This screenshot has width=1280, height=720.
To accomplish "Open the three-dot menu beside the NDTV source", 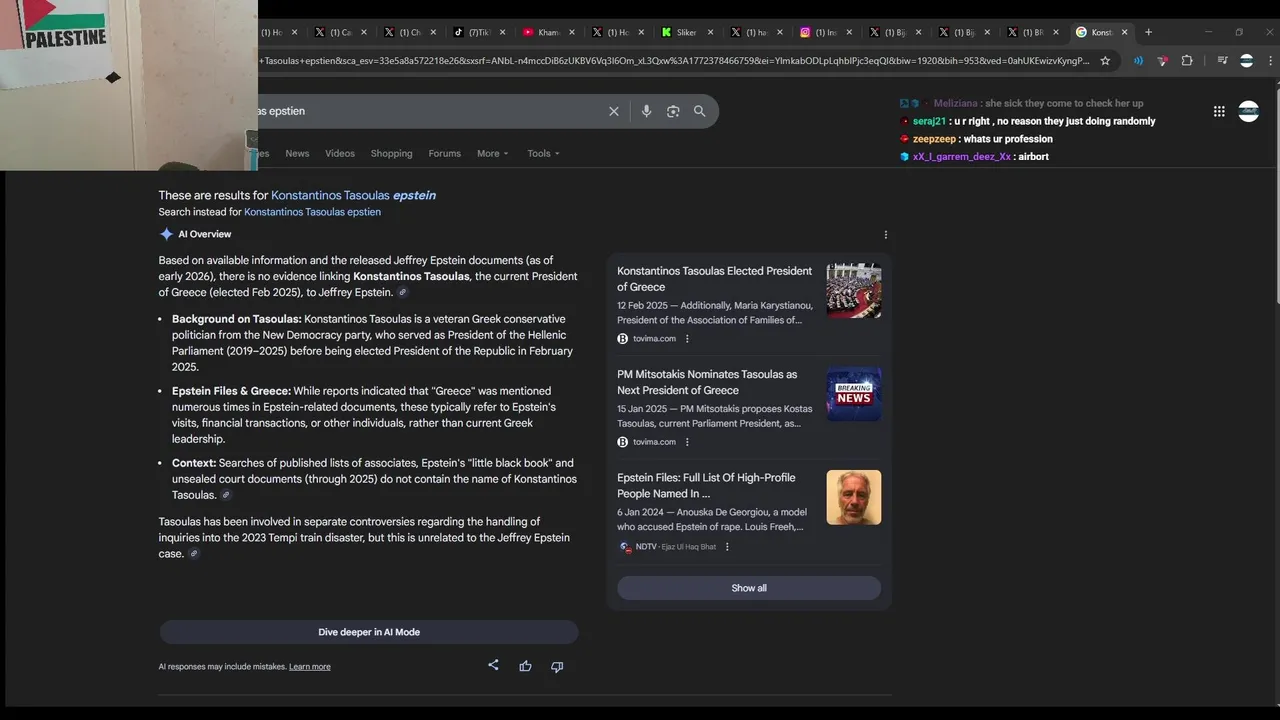I will click(727, 547).
